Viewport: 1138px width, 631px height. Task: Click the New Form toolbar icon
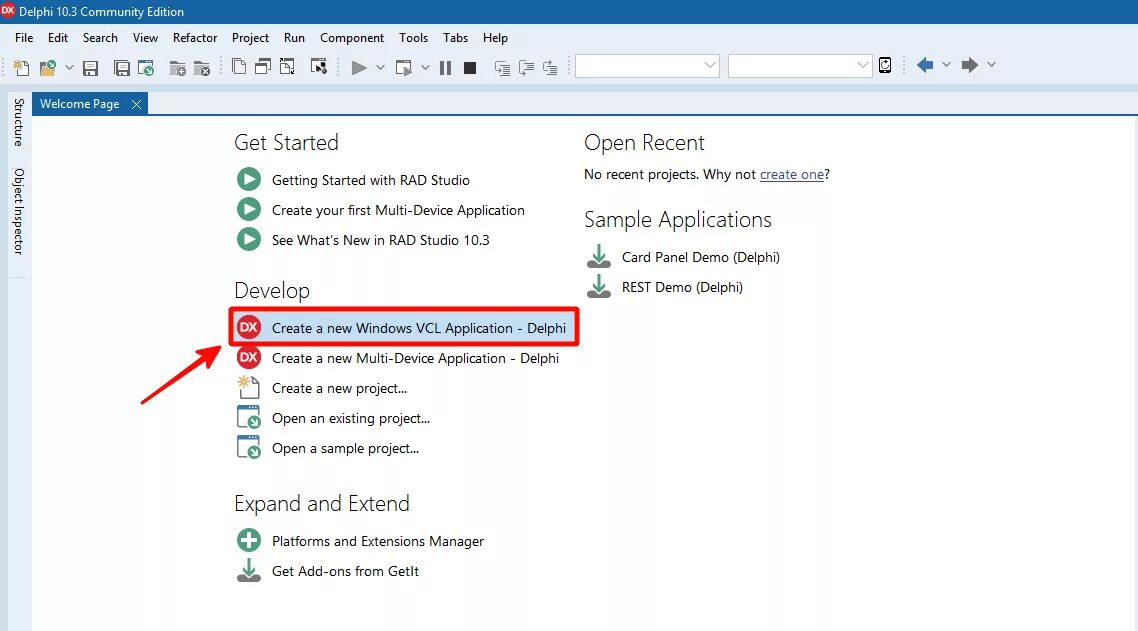[319, 67]
